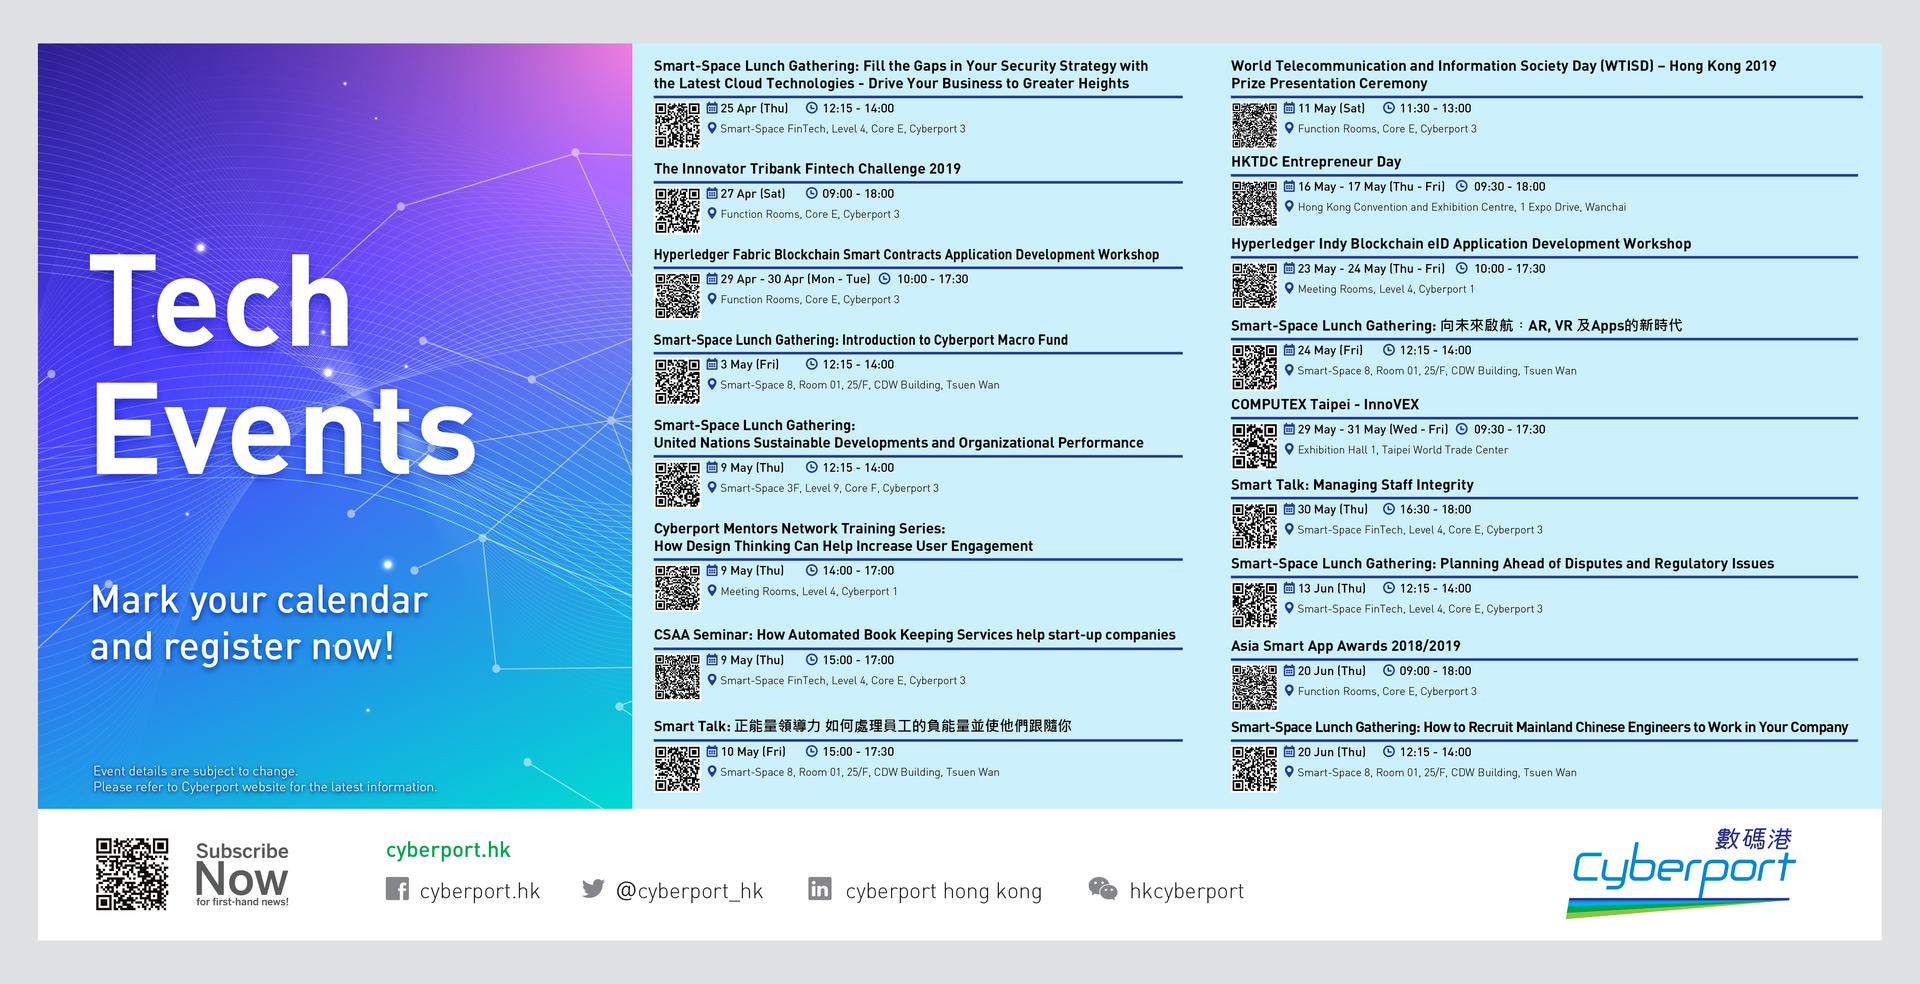Screen dimensions: 1920x984
Task: Click QR code for 10 May Smart Talk
Action: [x=677, y=768]
